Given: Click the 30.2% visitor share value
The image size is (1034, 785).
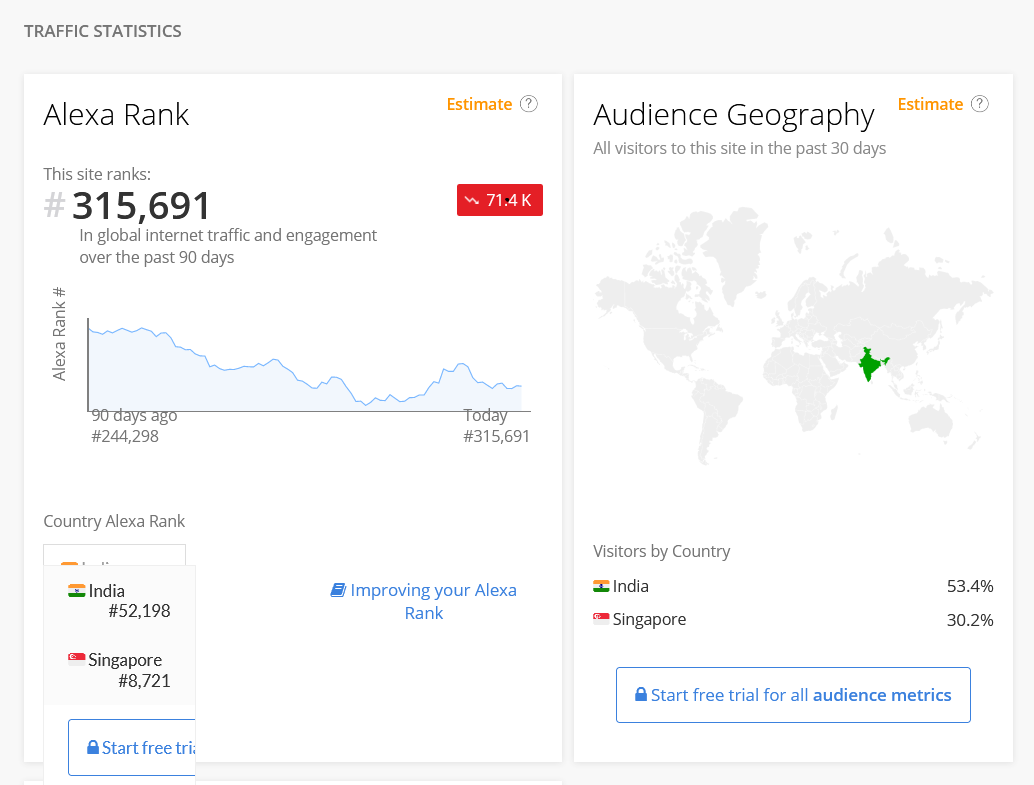Looking at the screenshot, I should (x=970, y=620).
